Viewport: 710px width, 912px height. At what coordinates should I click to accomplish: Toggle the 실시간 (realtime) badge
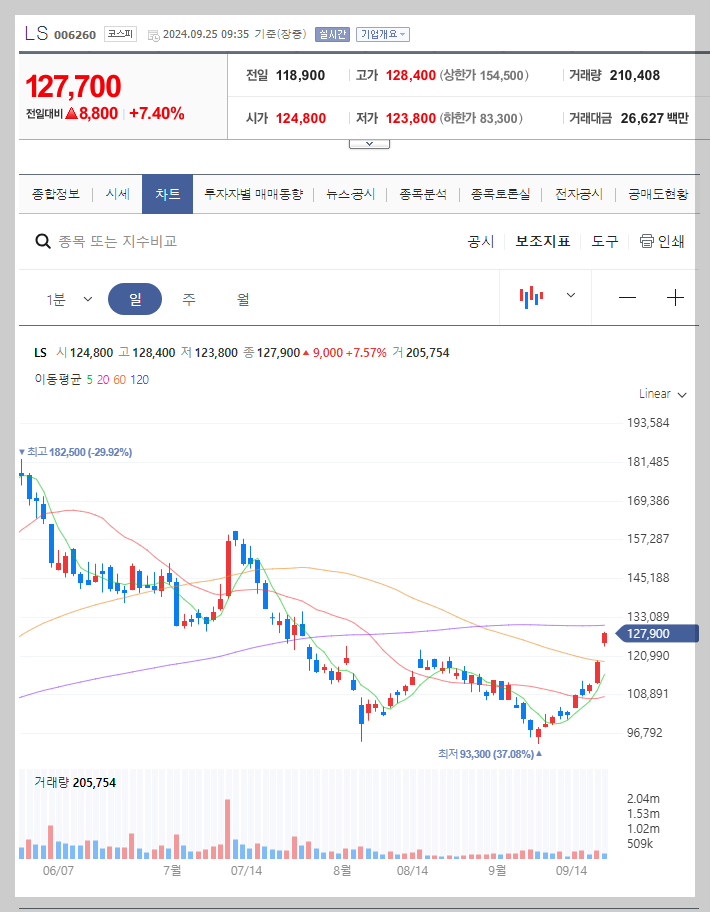click(331, 33)
